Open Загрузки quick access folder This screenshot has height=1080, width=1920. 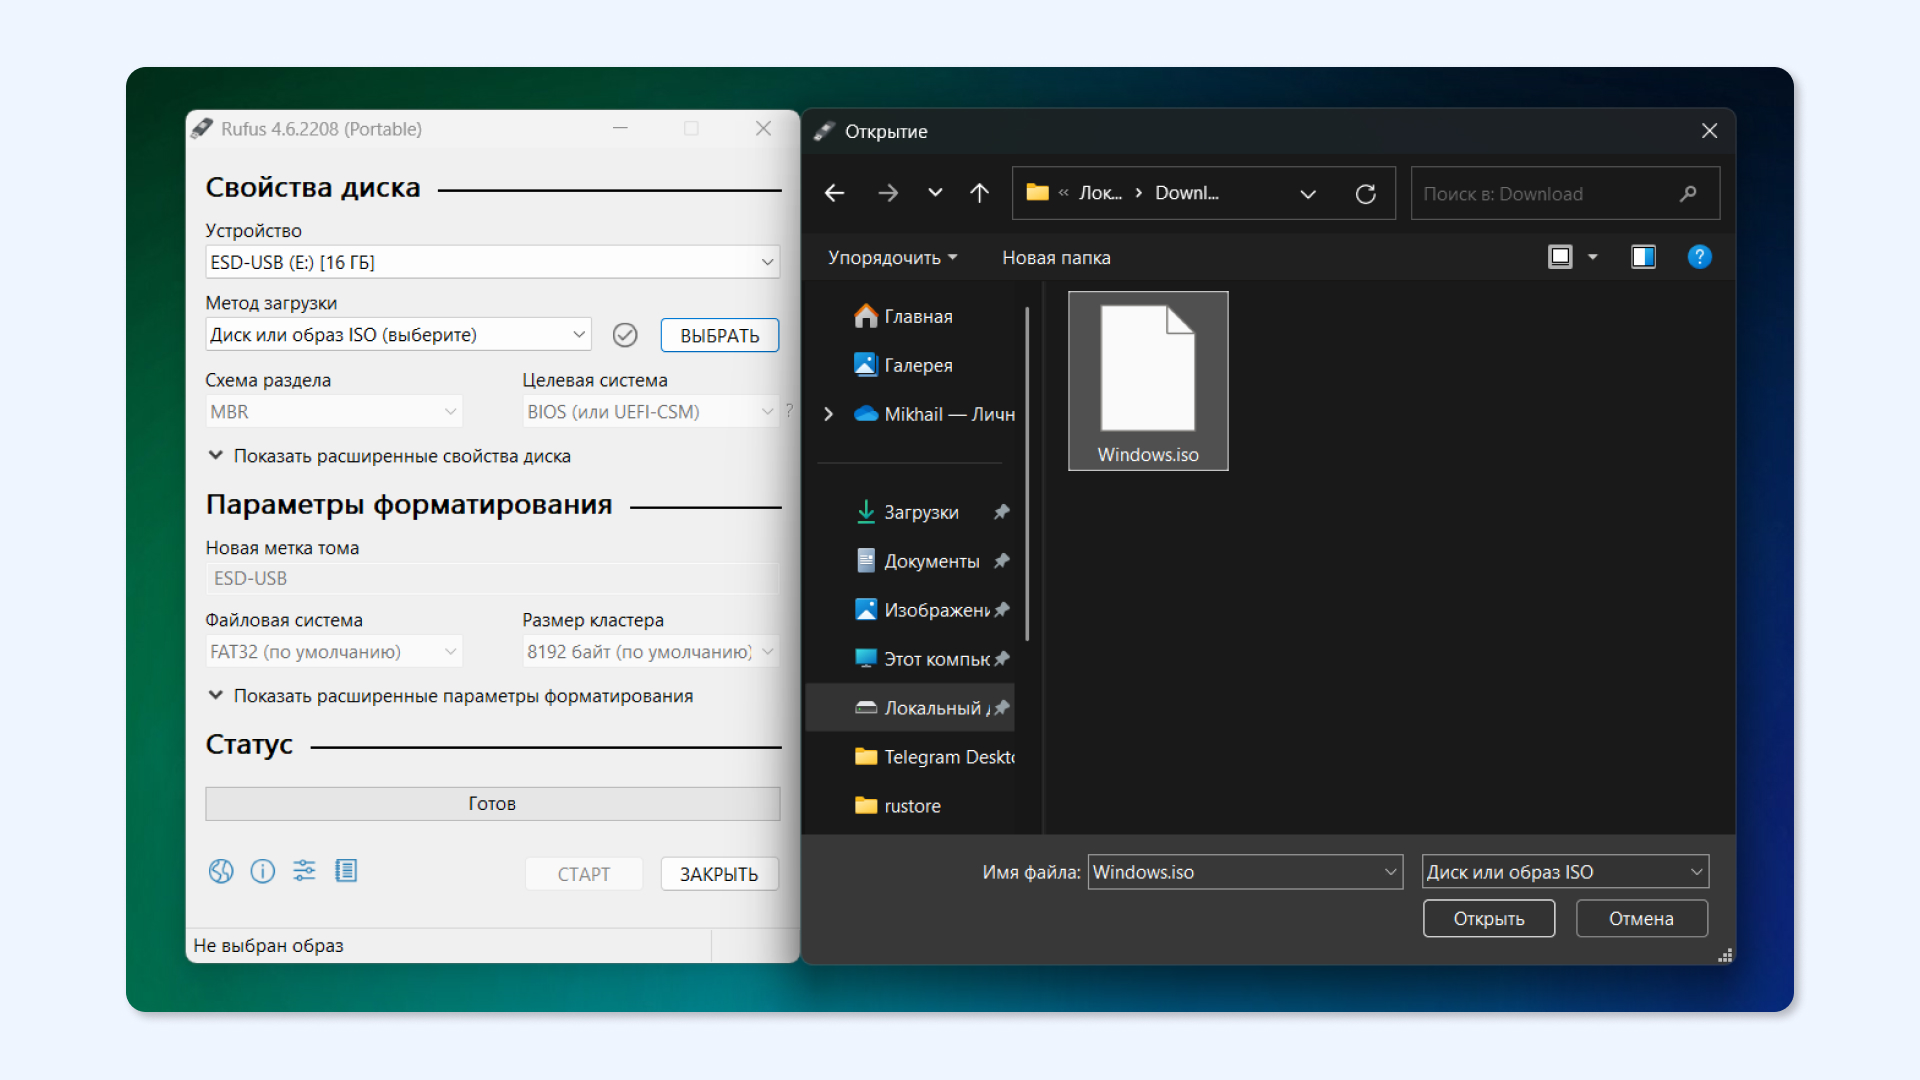pyautogui.click(x=908, y=512)
